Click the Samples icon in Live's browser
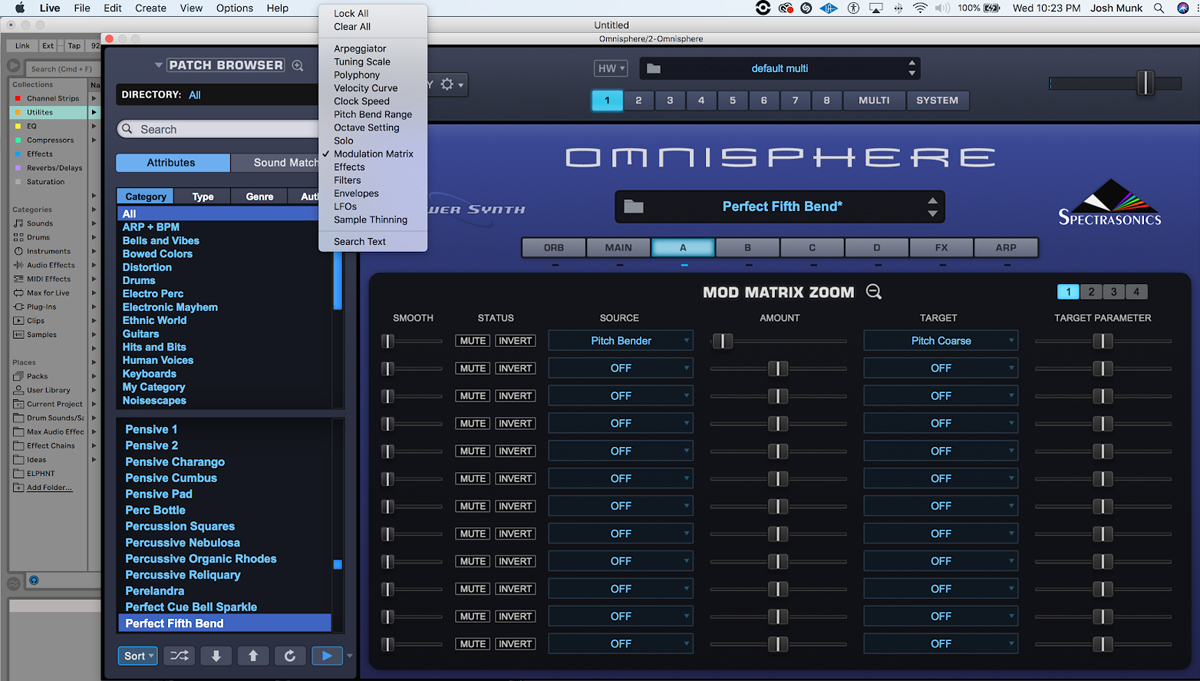 coord(19,335)
